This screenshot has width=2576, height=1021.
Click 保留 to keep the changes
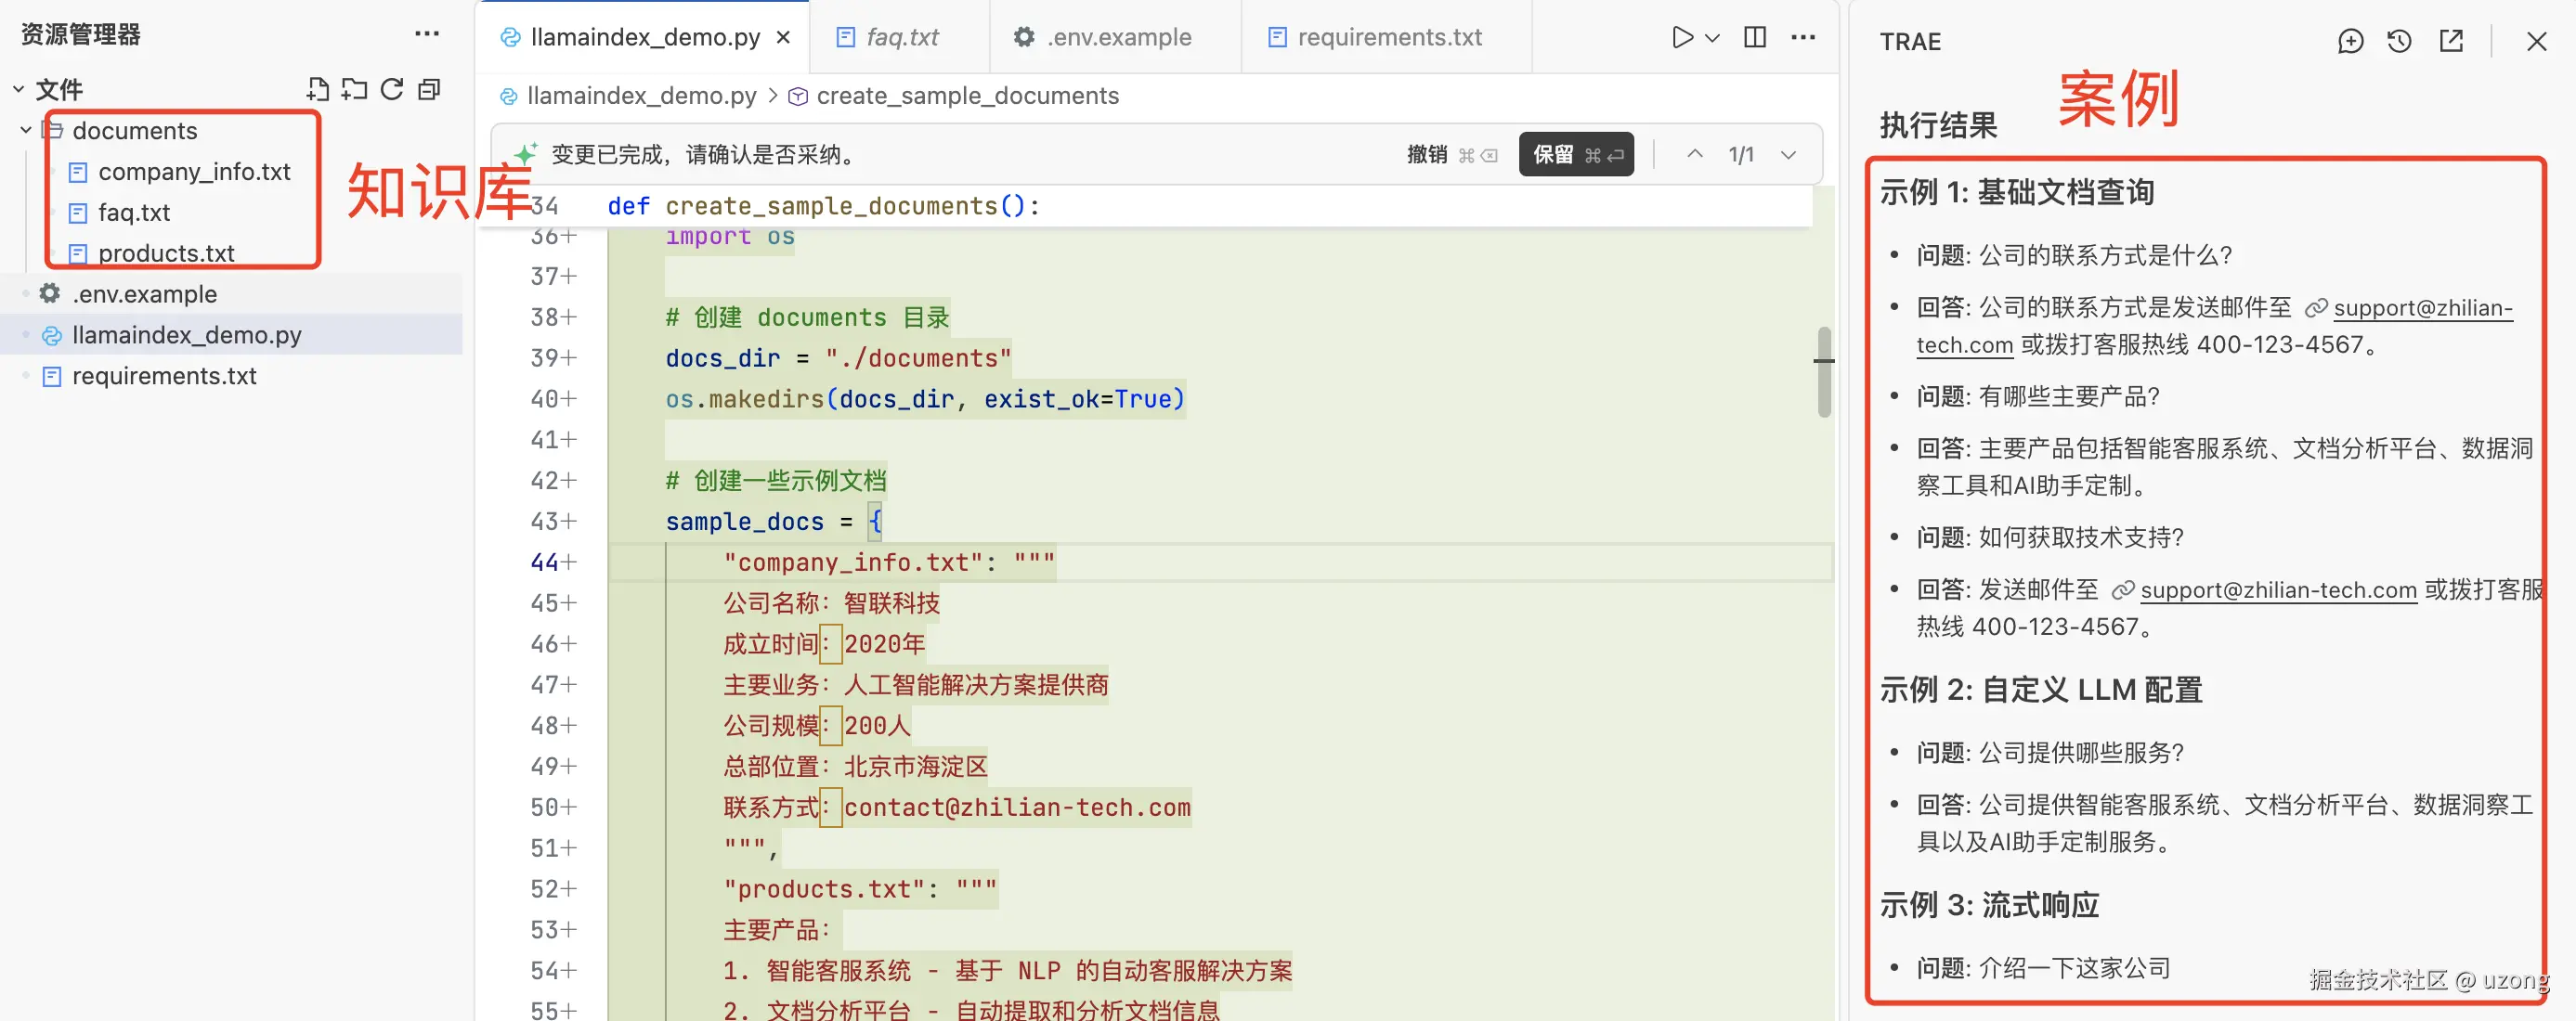pos(1575,154)
